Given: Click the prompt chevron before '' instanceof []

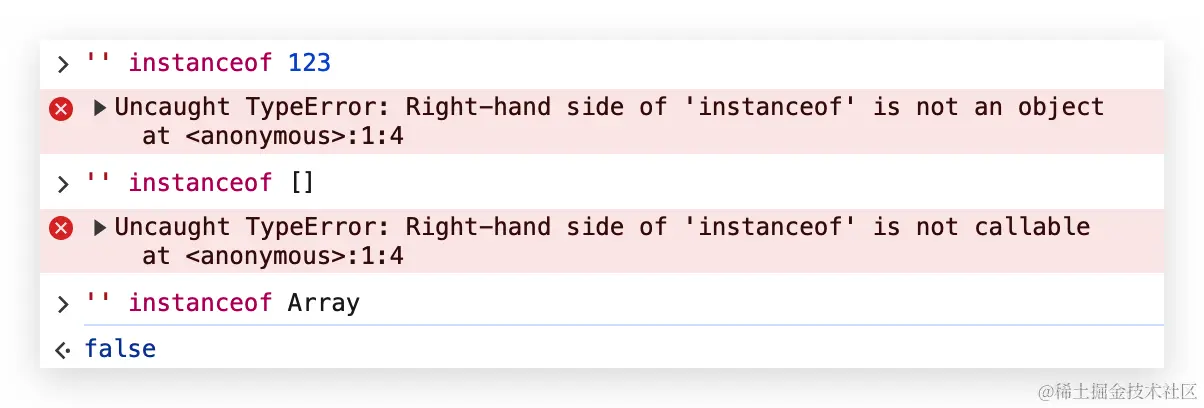Looking at the screenshot, I should pyautogui.click(x=62, y=184).
